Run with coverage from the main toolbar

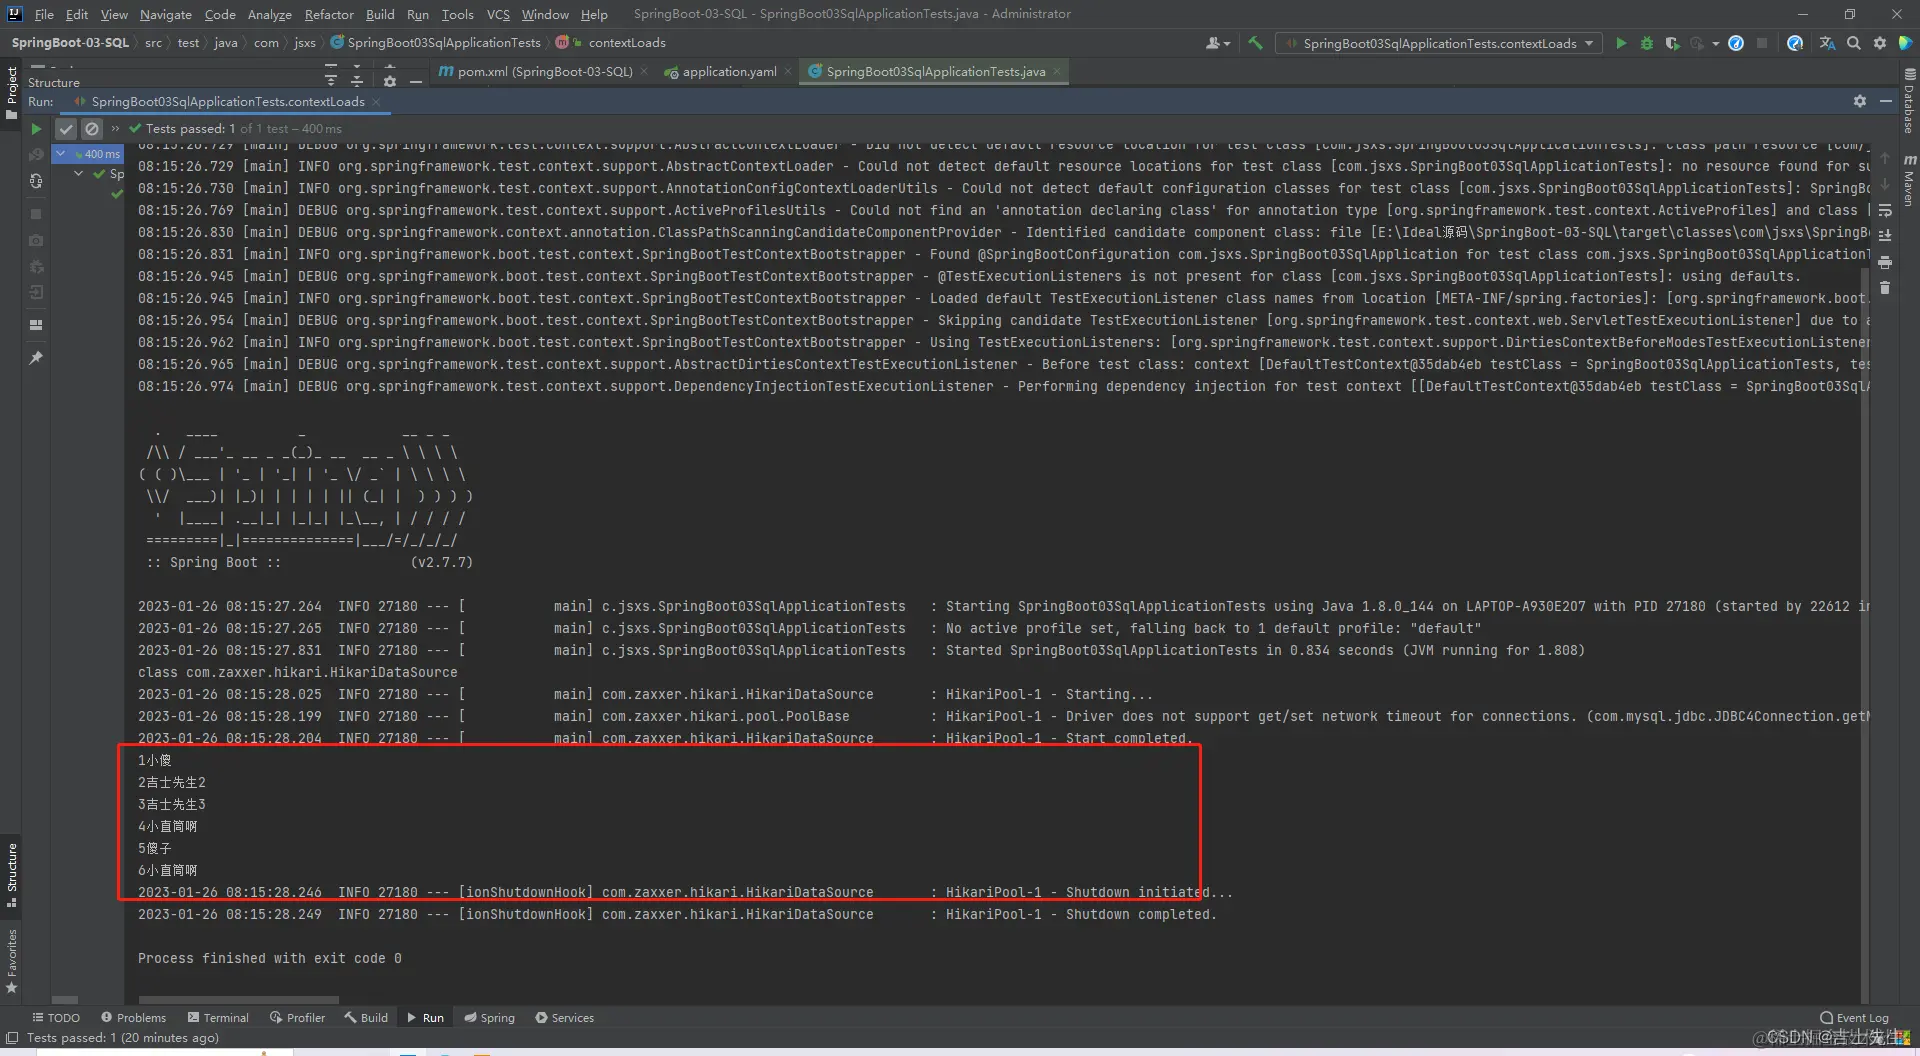[x=1672, y=43]
